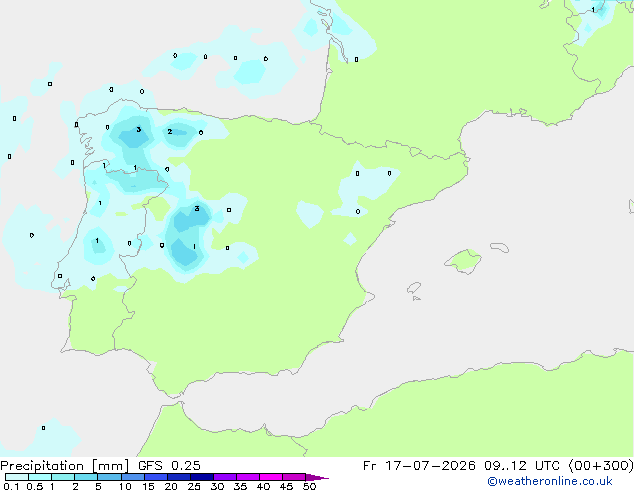This screenshot has width=634, height=490.
Task: Click the weatheronline.co.uk copyright link
Action: (550, 481)
